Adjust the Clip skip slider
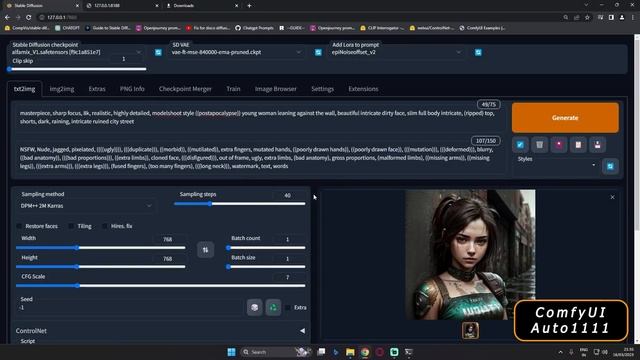This screenshot has height=360, width=640. pos(77,69)
